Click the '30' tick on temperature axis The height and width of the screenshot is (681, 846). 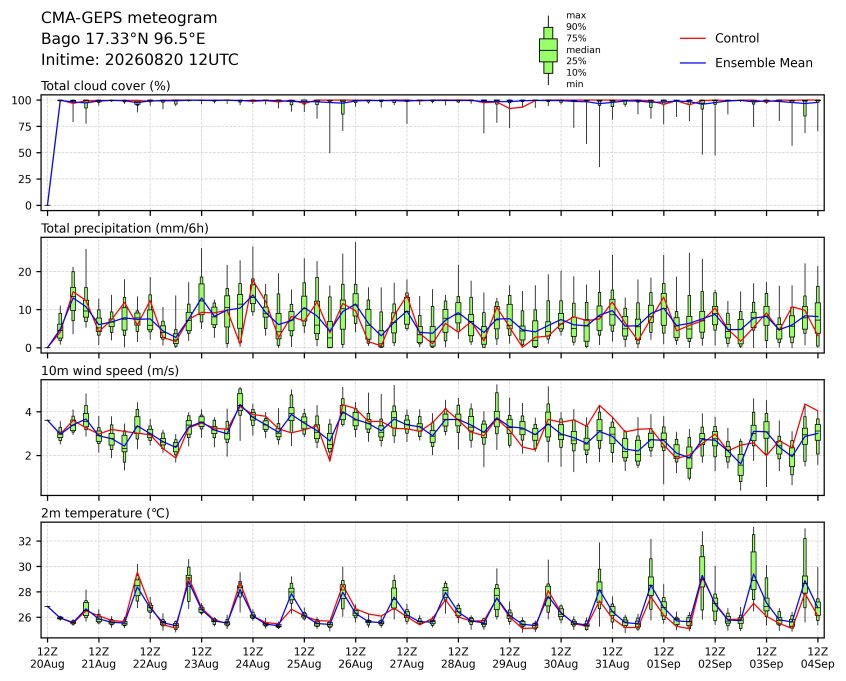click(26, 567)
